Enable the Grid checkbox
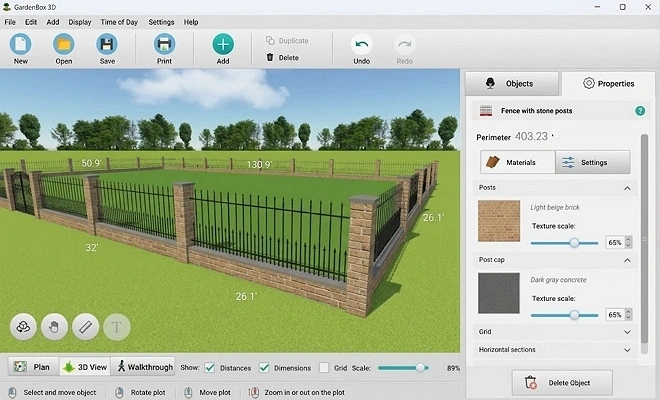This screenshot has width=660, height=400. (x=324, y=368)
